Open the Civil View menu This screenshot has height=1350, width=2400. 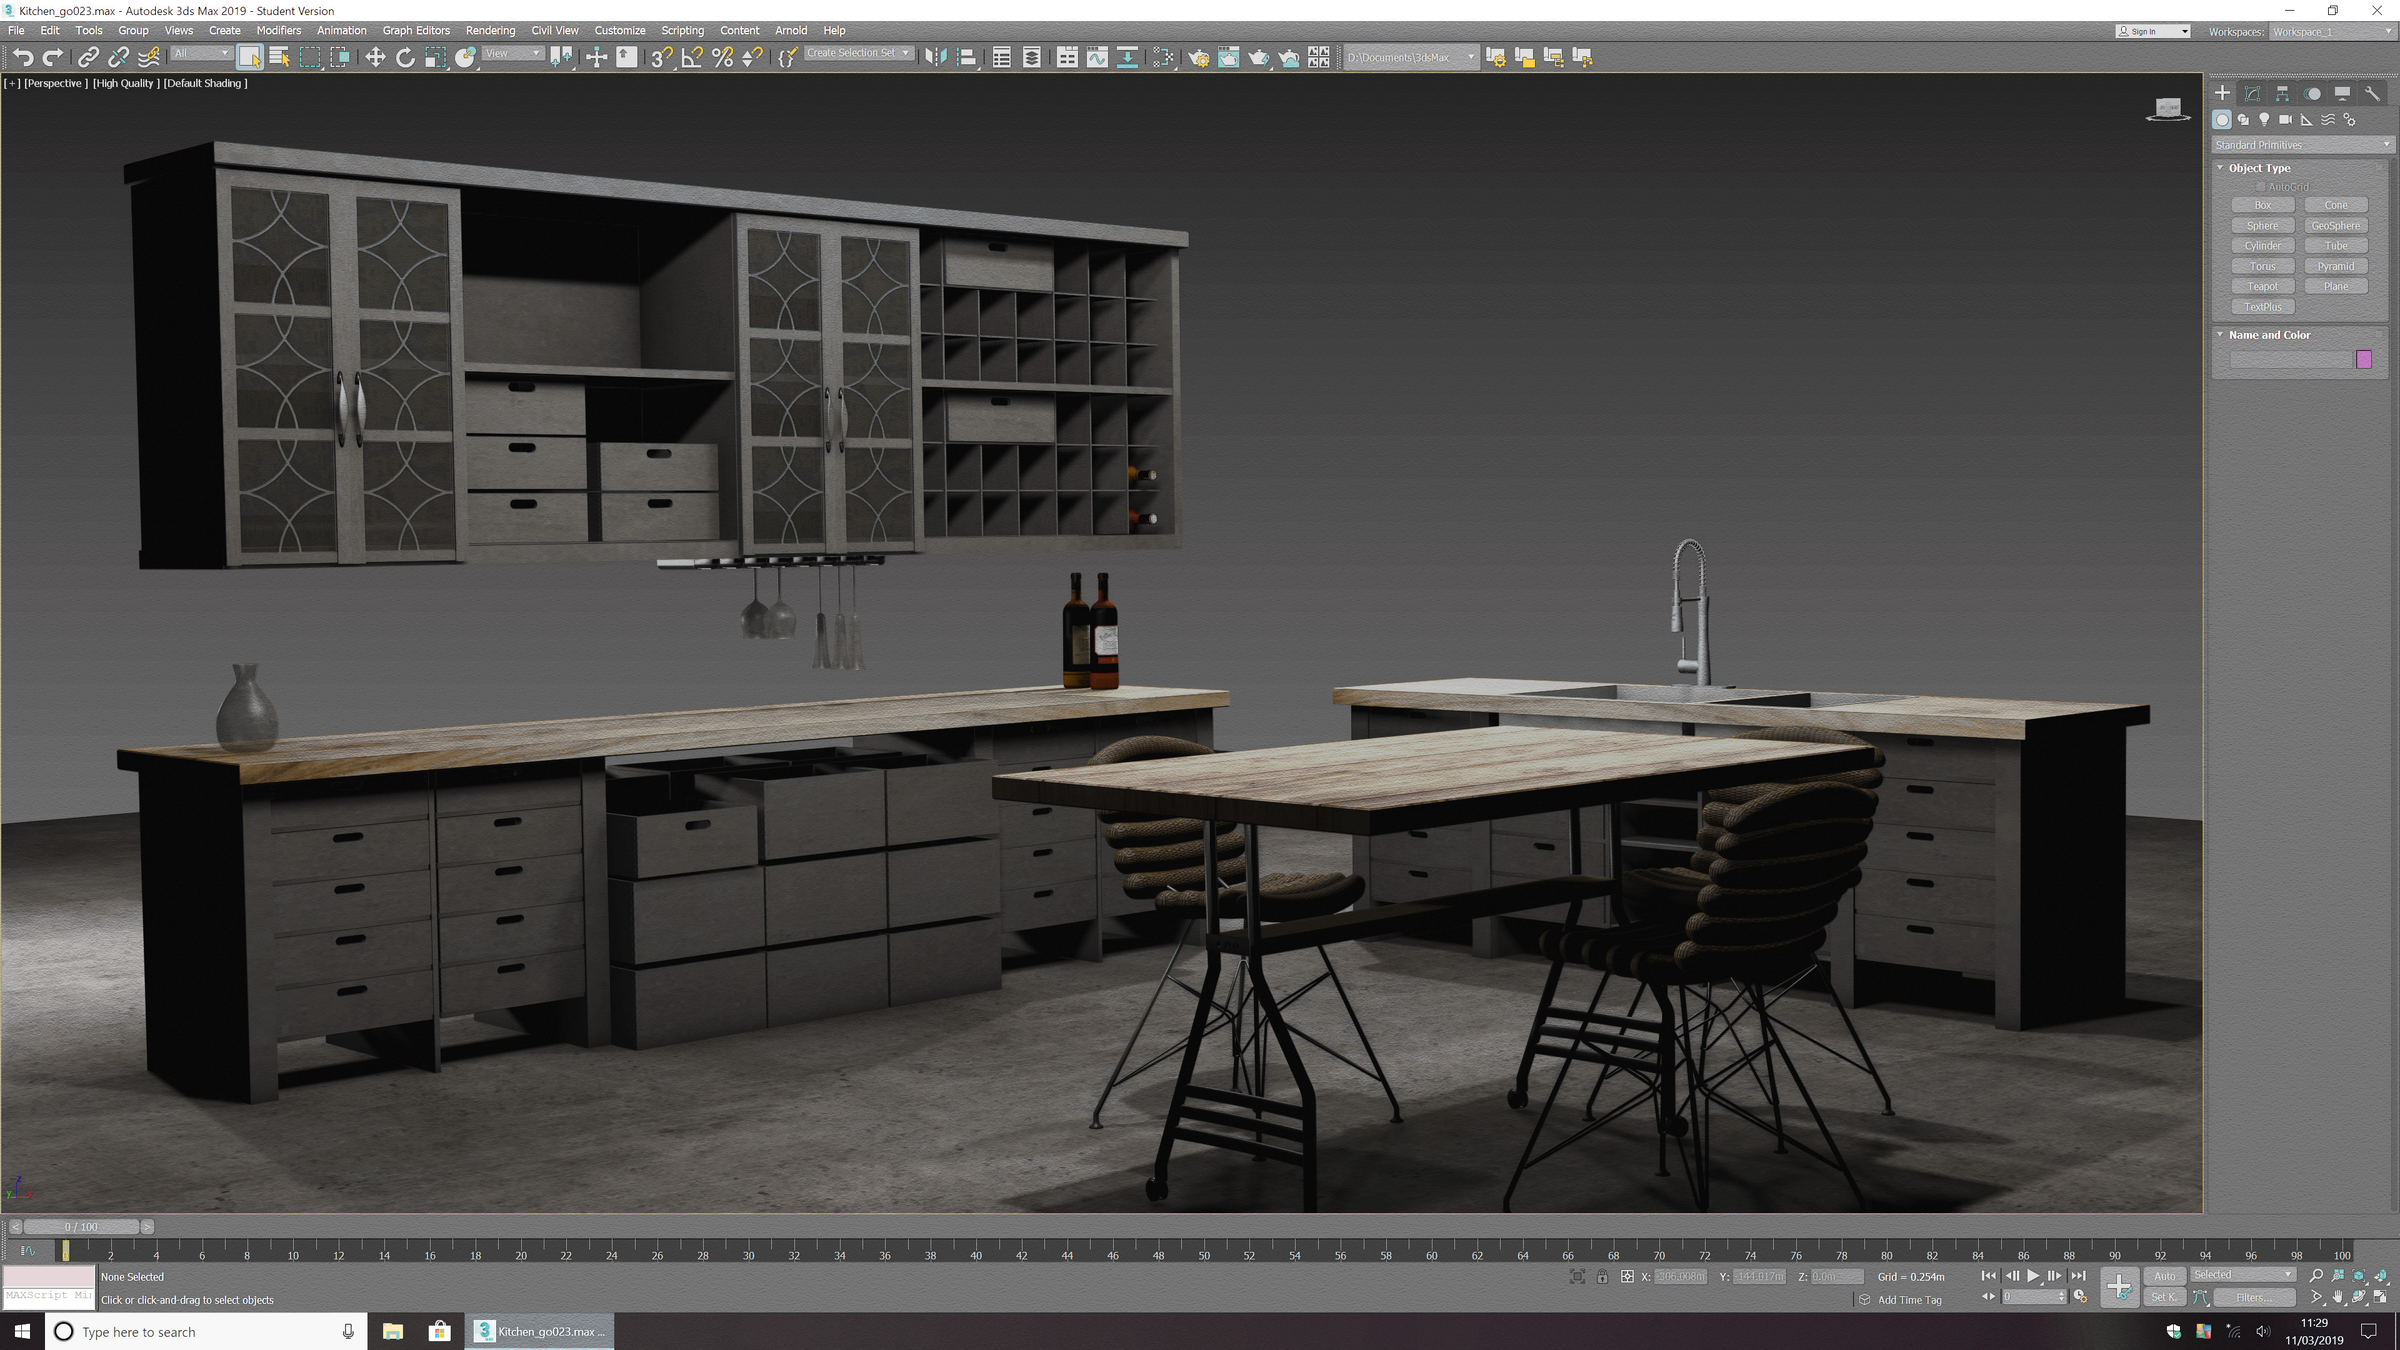[554, 30]
